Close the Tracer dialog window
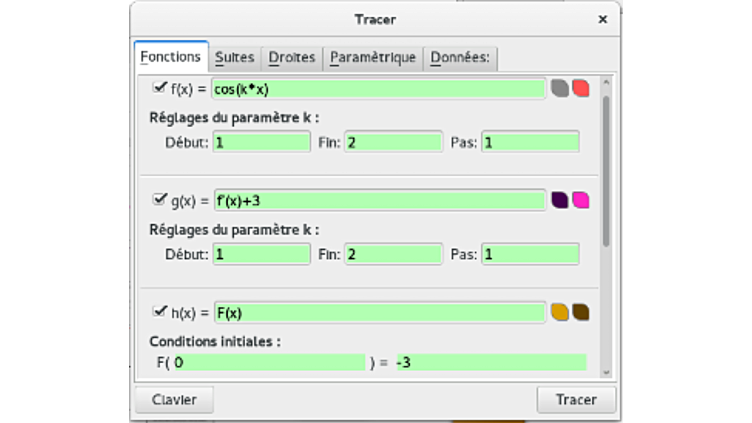 tap(602, 19)
